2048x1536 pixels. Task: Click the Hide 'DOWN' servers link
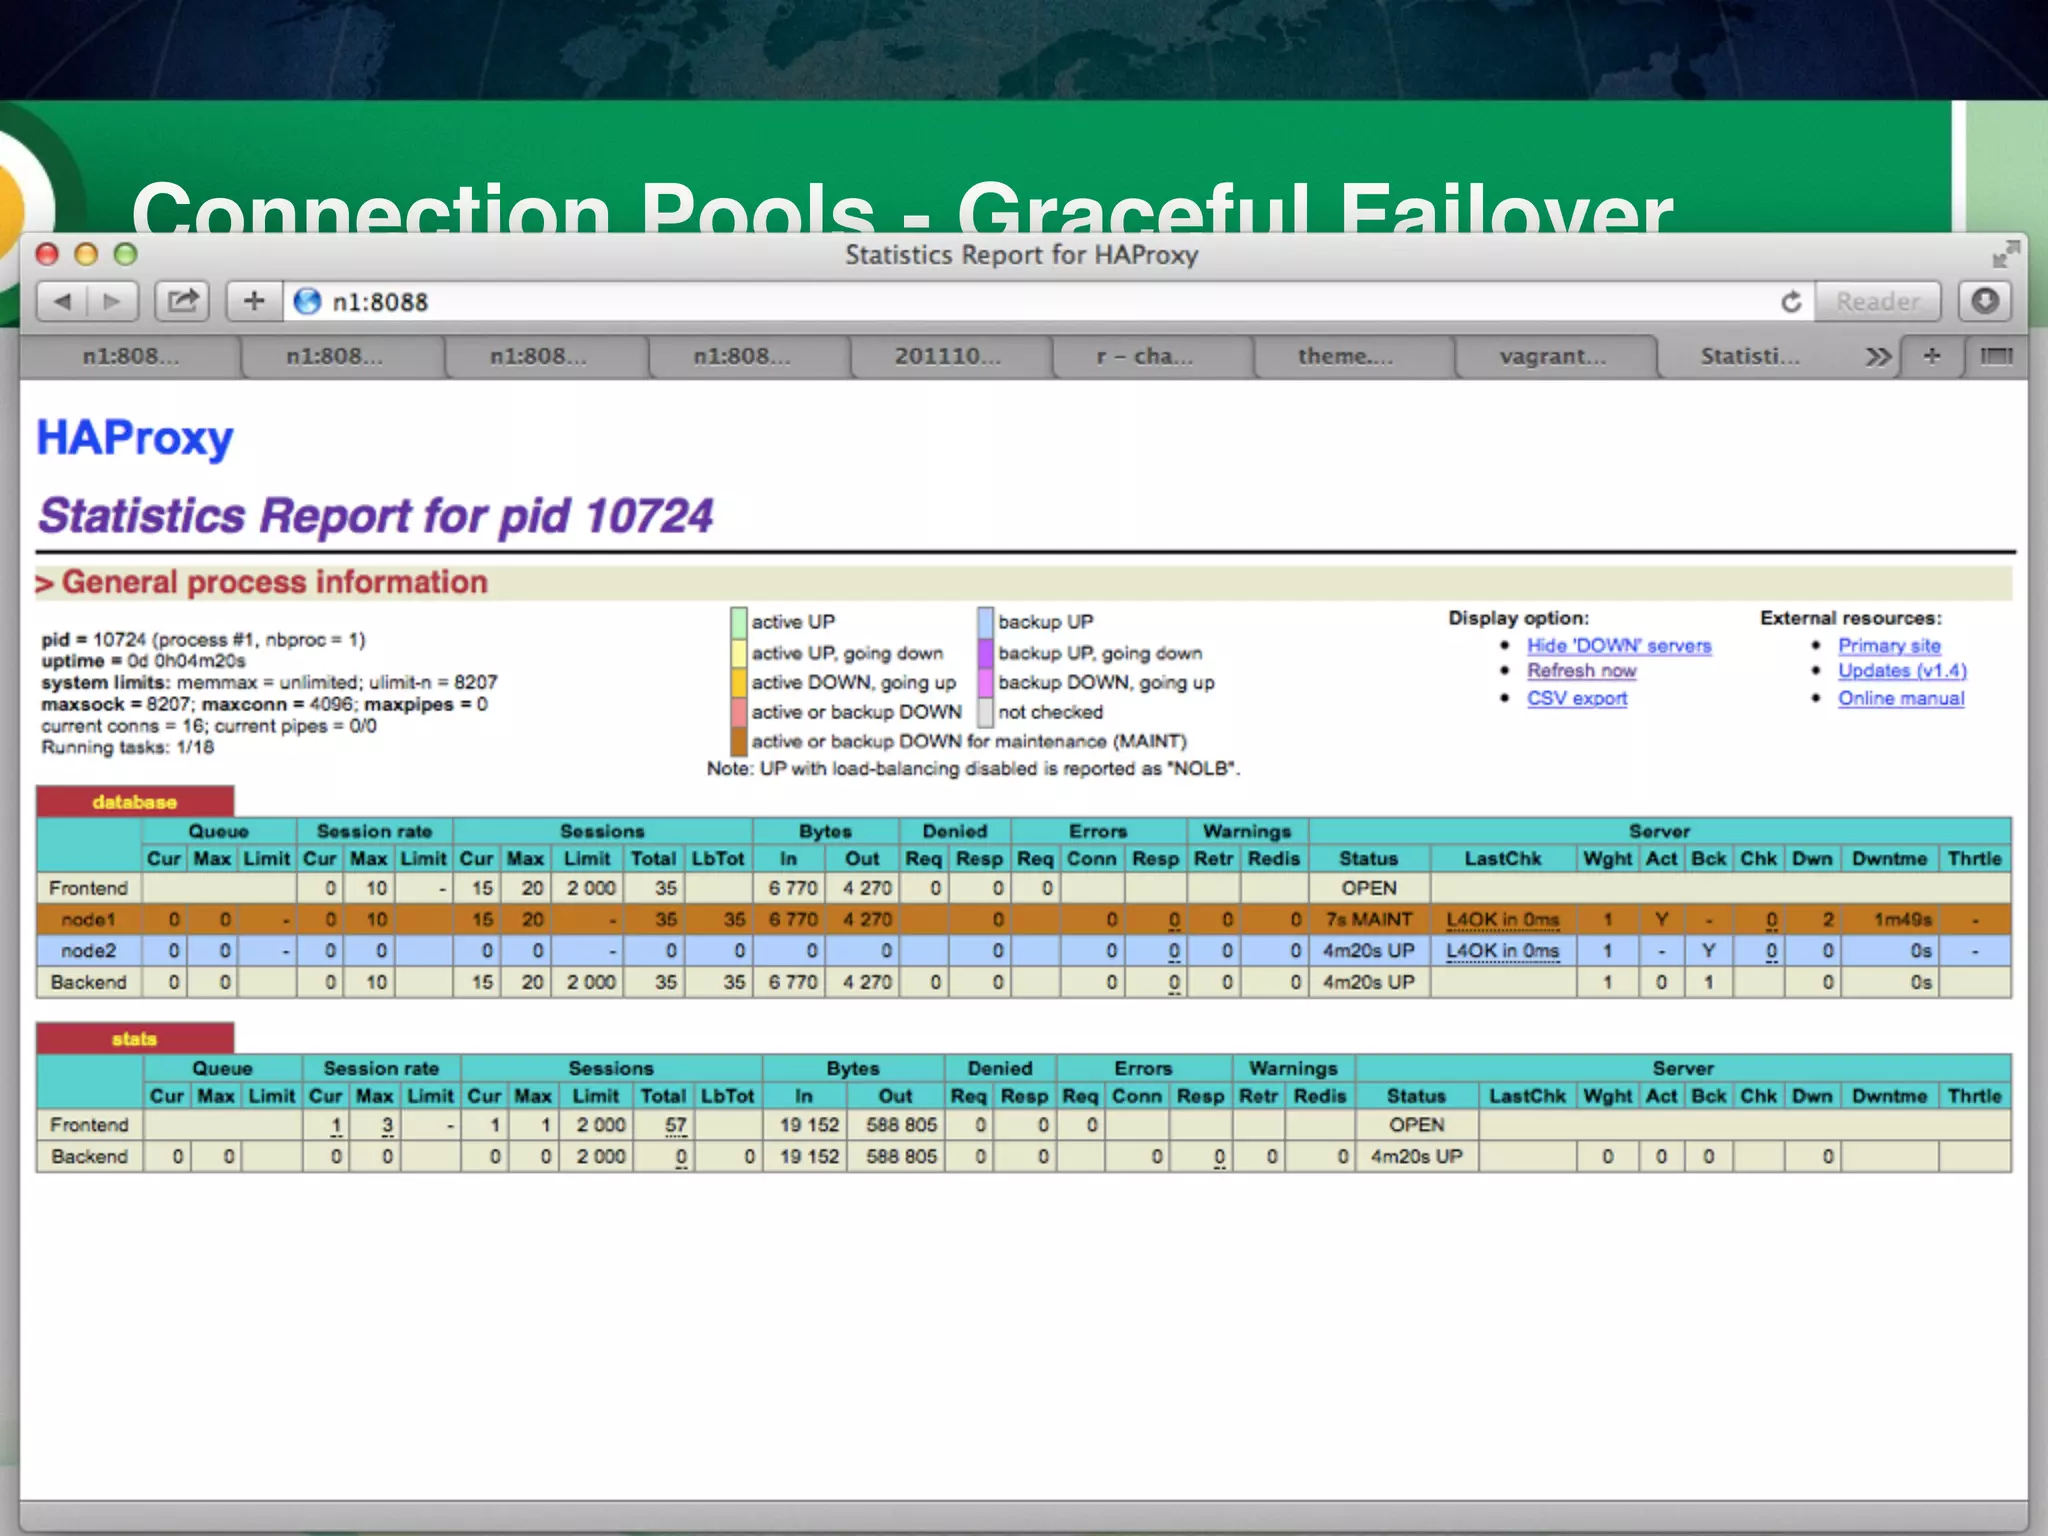[1619, 646]
